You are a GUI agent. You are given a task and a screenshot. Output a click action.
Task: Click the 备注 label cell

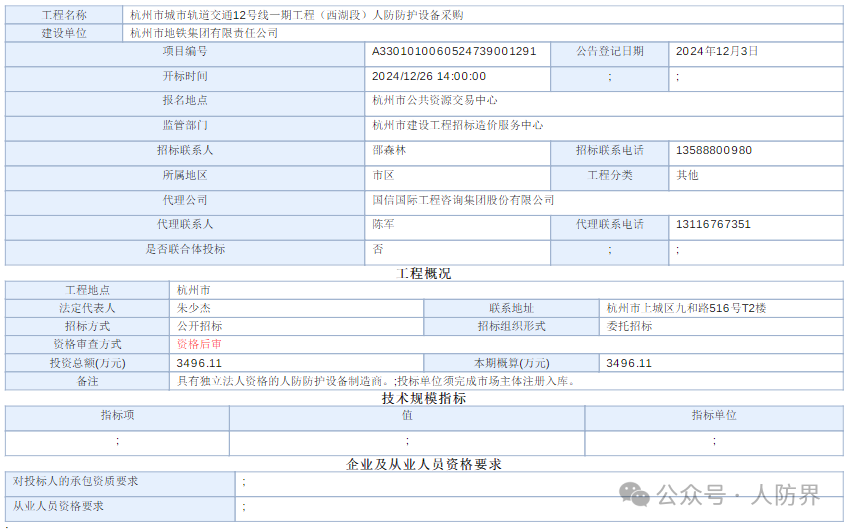(x=87, y=381)
